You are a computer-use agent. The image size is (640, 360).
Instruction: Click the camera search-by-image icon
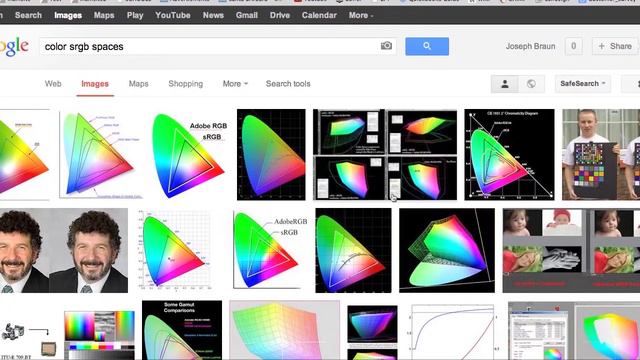point(386,46)
